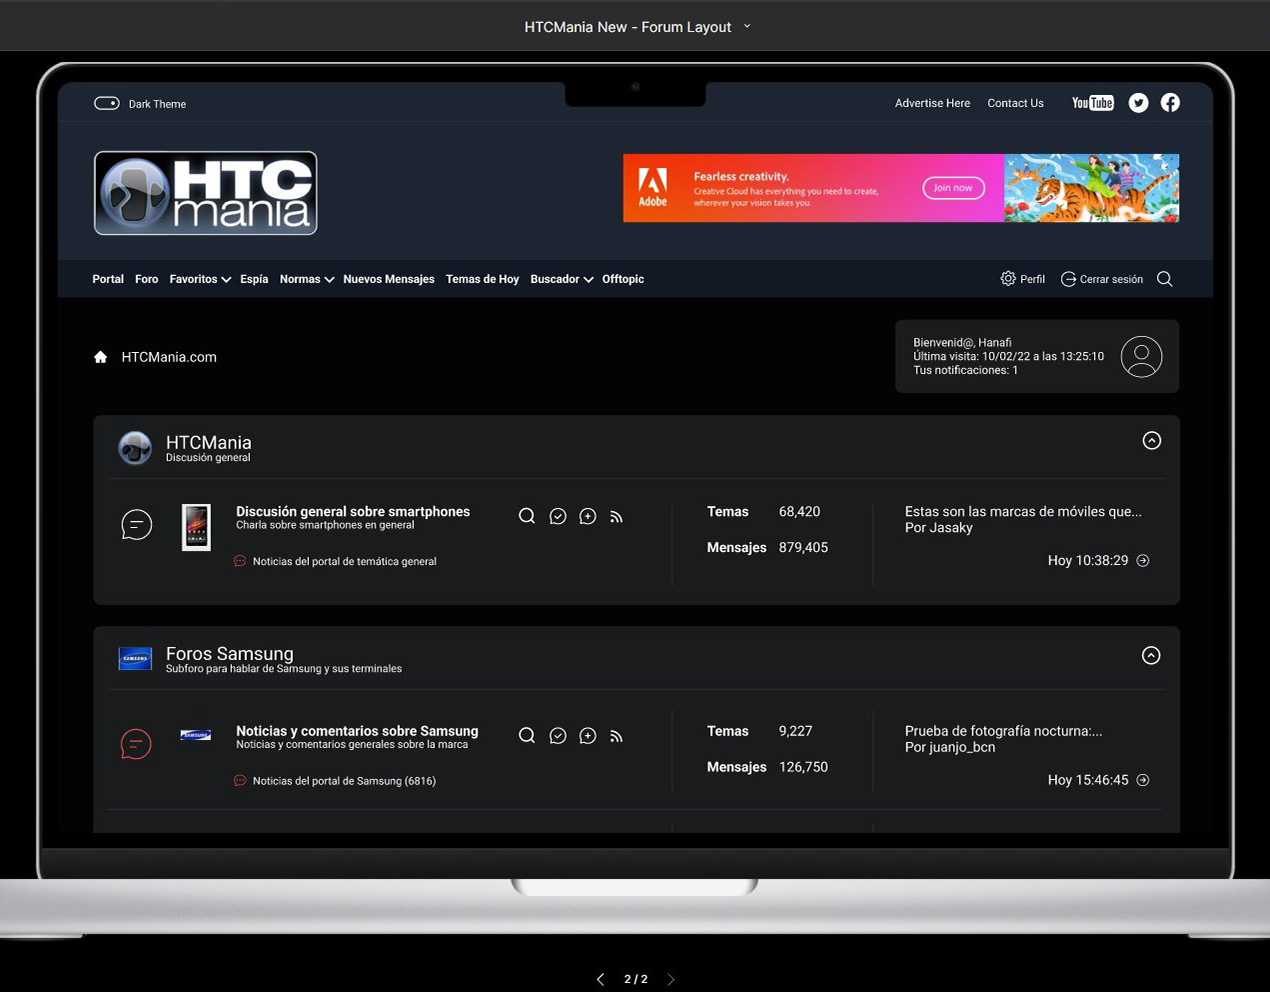
Task: Open user profile Por Jasaky
Action: click(938, 528)
